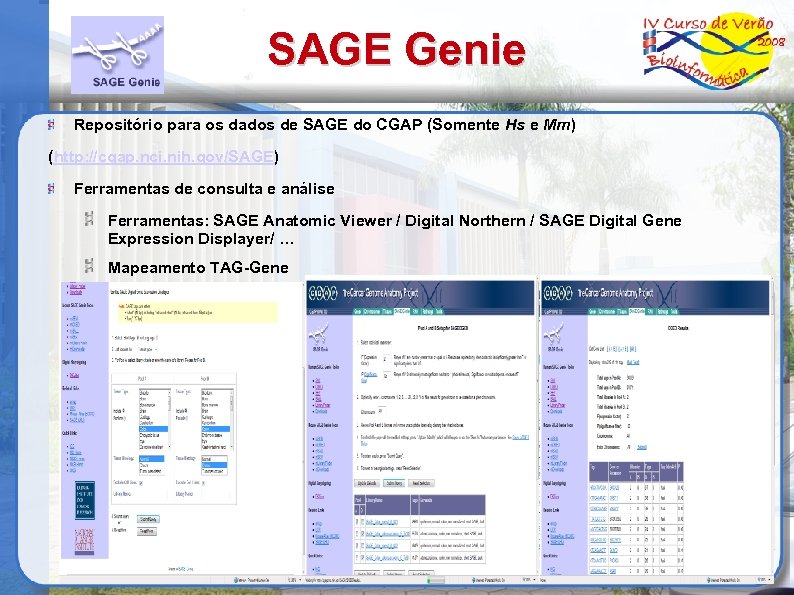Open the Full Text link in right screenshot
This screenshot has width=794, height=595.
click(633, 363)
